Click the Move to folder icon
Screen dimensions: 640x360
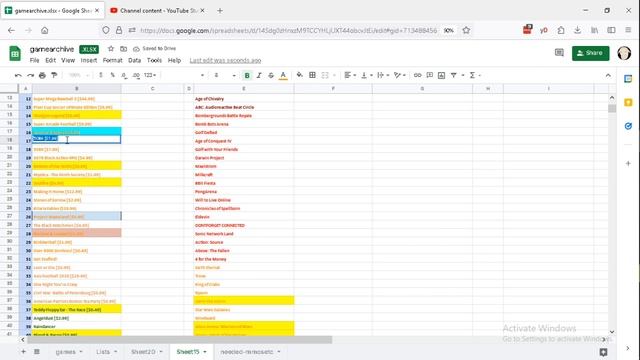(x=123, y=49)
